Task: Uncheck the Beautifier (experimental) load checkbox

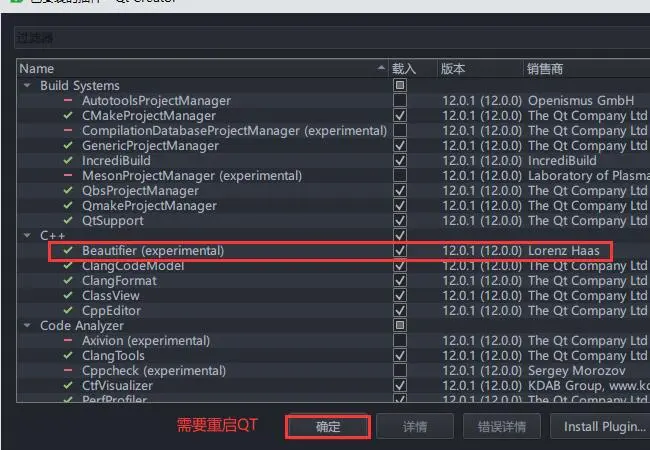Action: tap(400, 251)
